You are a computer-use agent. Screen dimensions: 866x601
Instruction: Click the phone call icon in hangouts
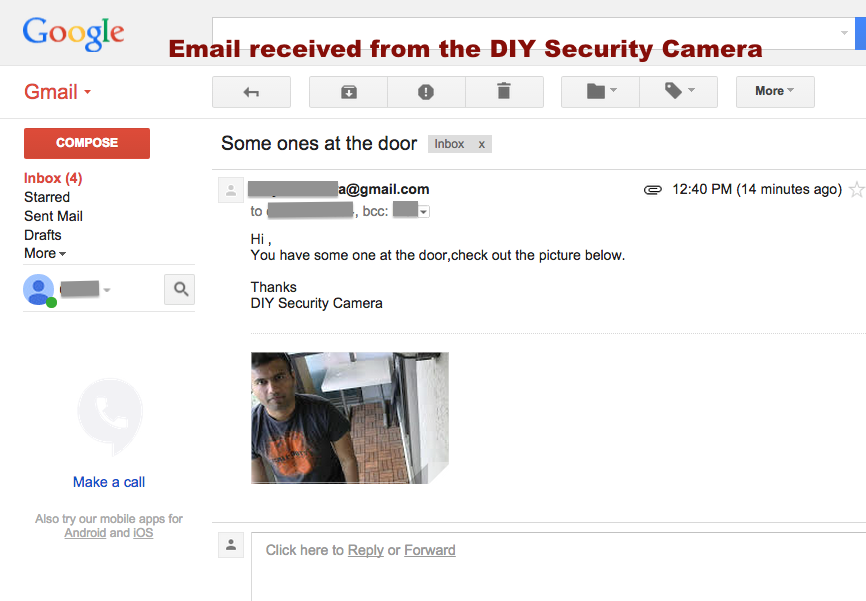coord(110,415)
